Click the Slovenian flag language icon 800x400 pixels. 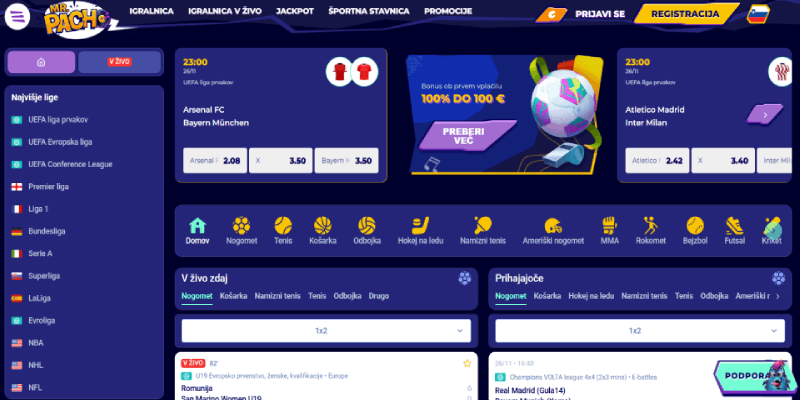click(758, 14)
